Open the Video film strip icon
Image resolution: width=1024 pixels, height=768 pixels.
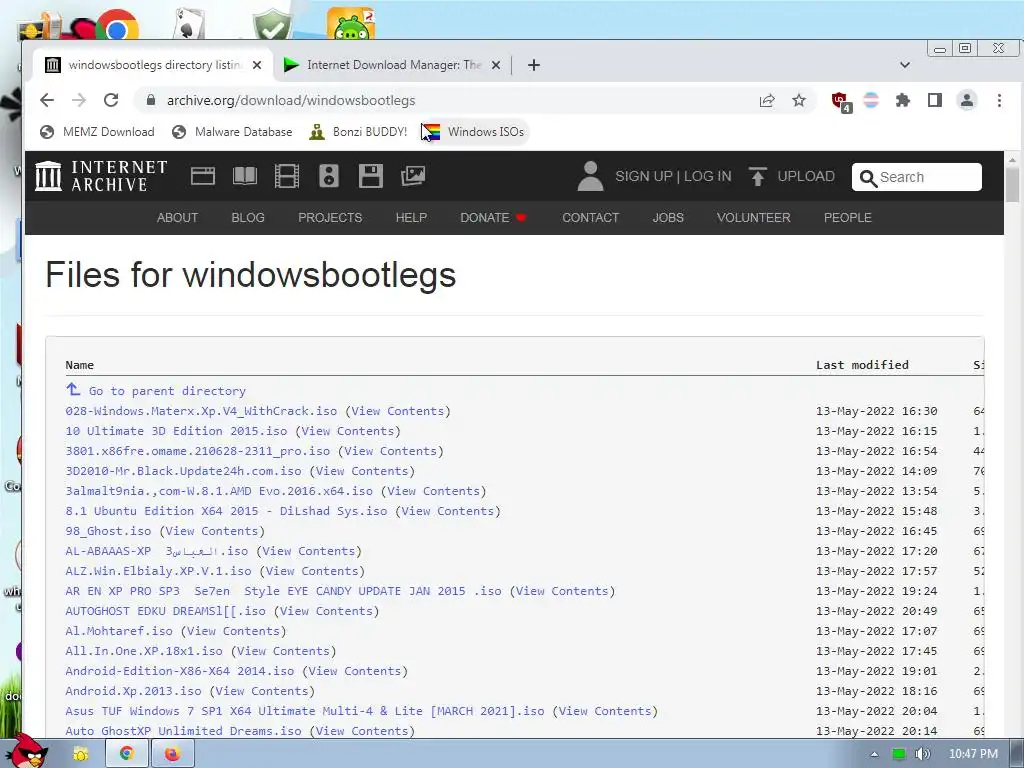coord(287,176)
